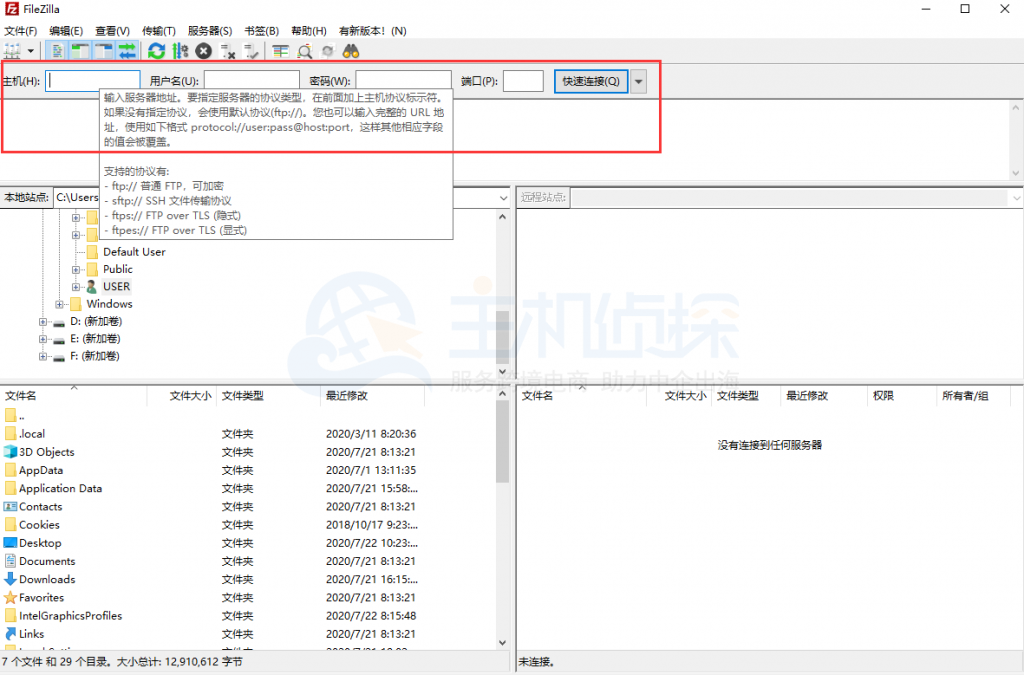The height and width of the screenshot is (675, 1024).
Task: Open Find files with the binoculars icon
Action: pos(348,50)
